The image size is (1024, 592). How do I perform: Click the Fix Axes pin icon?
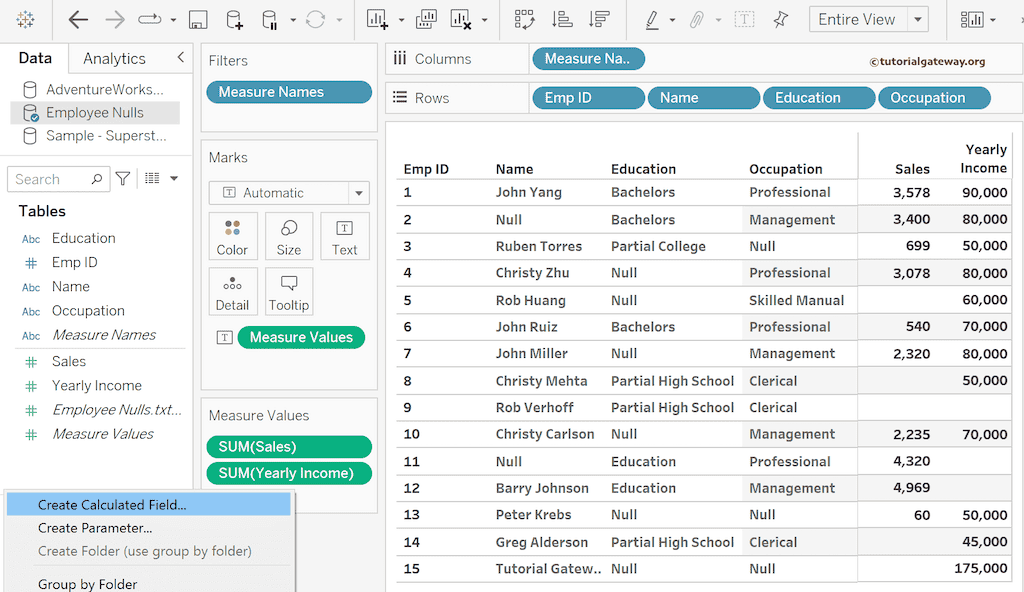(781, 20)
